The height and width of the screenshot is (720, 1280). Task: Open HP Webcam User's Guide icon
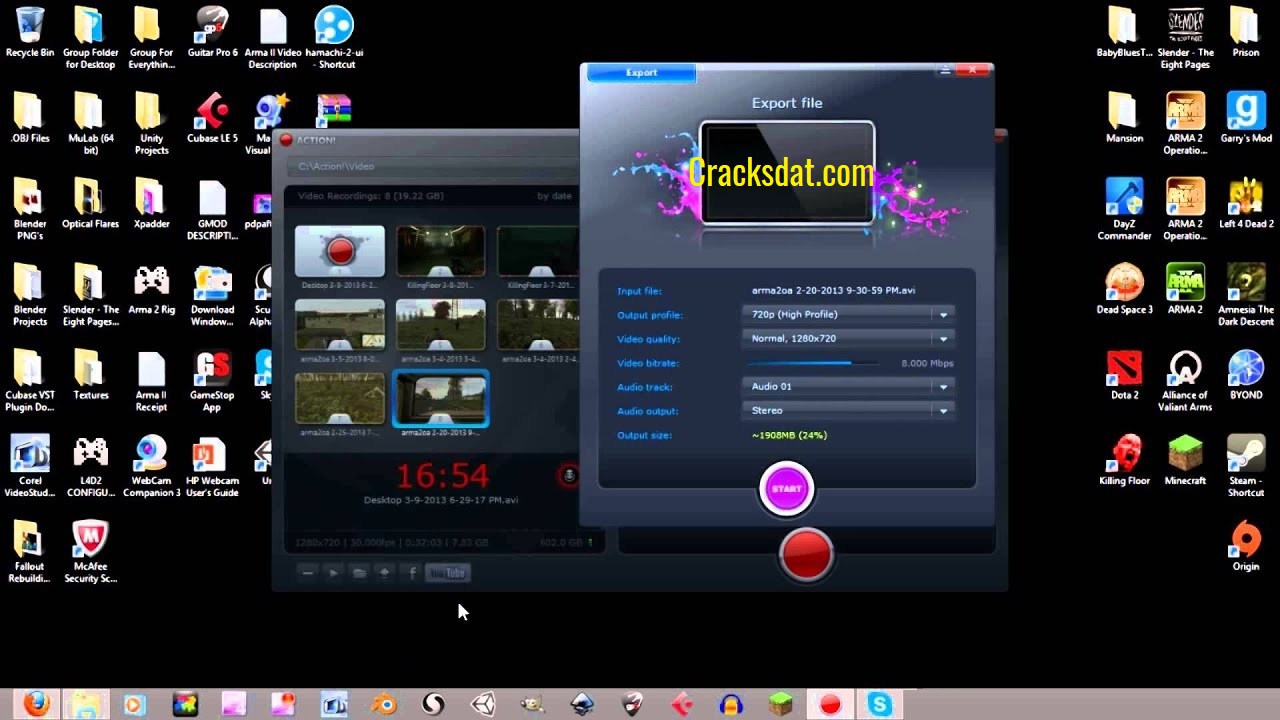coord(212,466)
